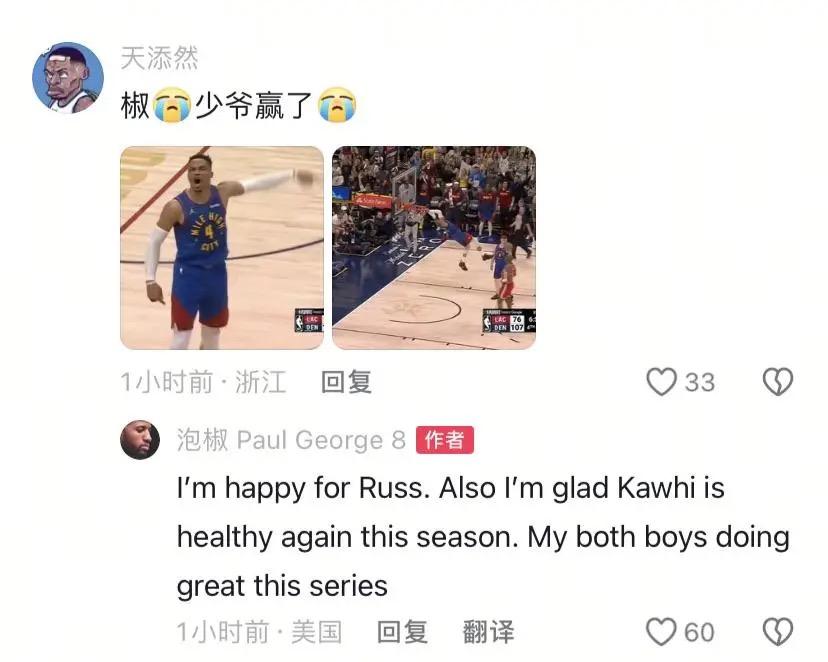
Task: Dislike the comment by 天添然
Action: 777,382
